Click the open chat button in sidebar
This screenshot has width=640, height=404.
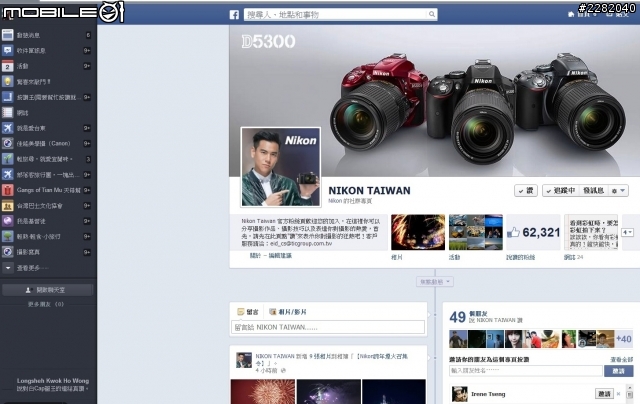[x=47, y=290]
